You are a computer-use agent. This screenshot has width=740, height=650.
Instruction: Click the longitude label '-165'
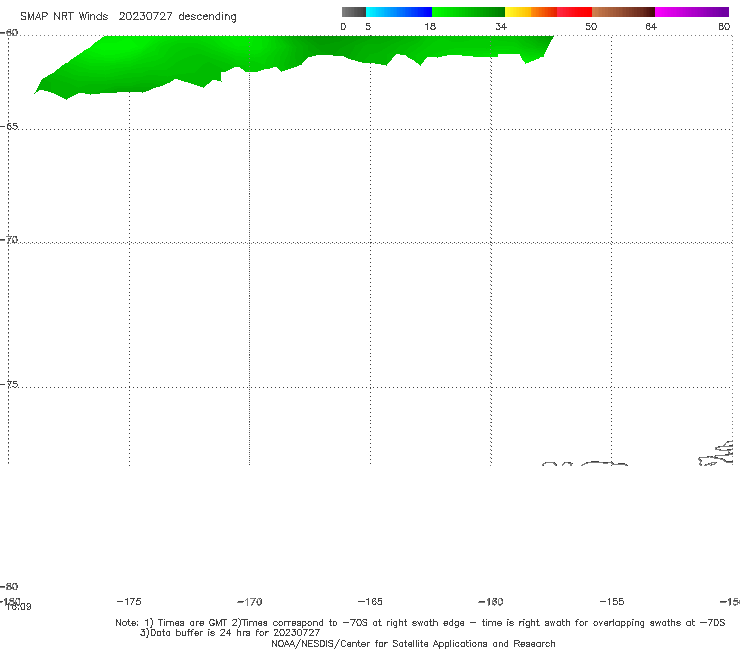point(370,602)
